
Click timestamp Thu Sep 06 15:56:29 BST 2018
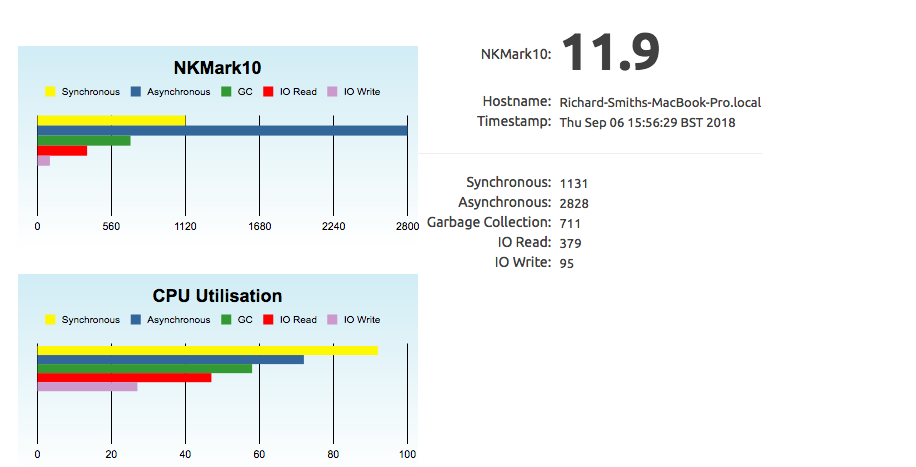[647, 123]
